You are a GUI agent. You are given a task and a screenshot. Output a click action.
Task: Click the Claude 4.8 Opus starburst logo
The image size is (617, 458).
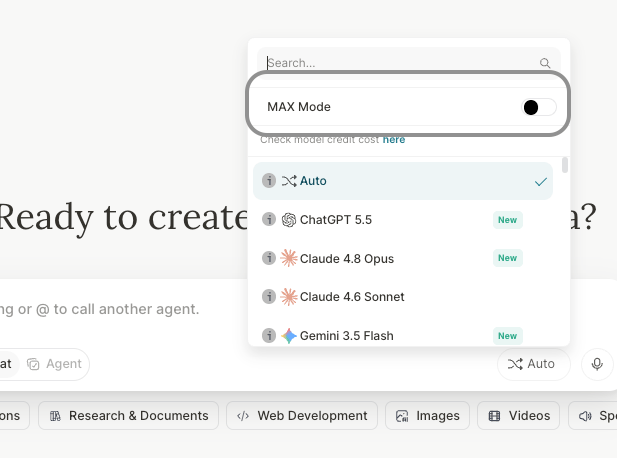(x=288, y=258)
